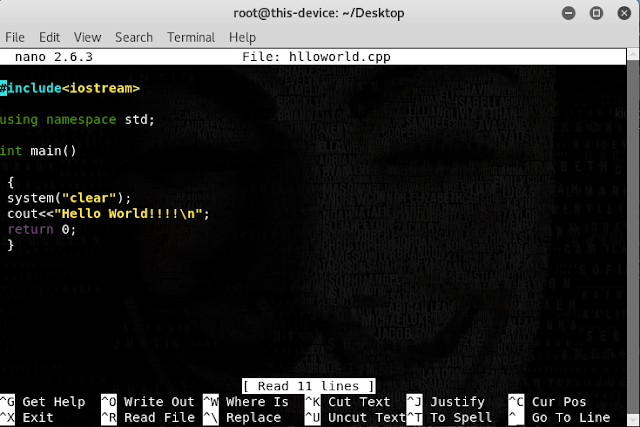
Task: Click the 'Read 11 lines' status message
Action: 308,386
